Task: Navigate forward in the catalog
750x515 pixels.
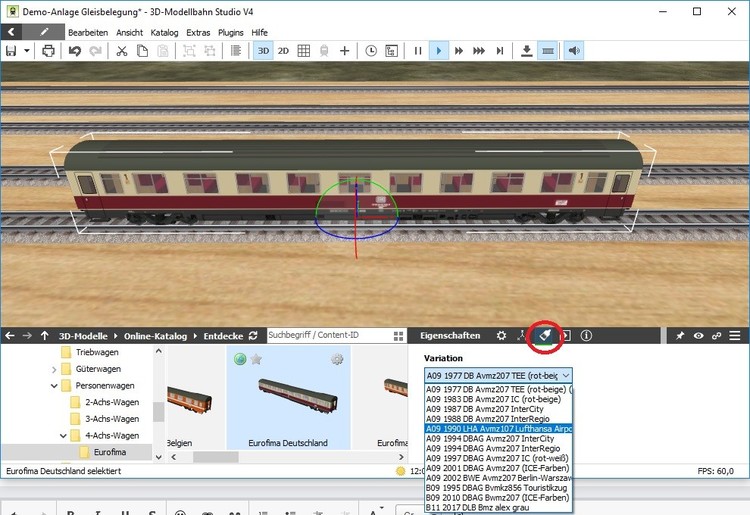Action: (27, 336)
